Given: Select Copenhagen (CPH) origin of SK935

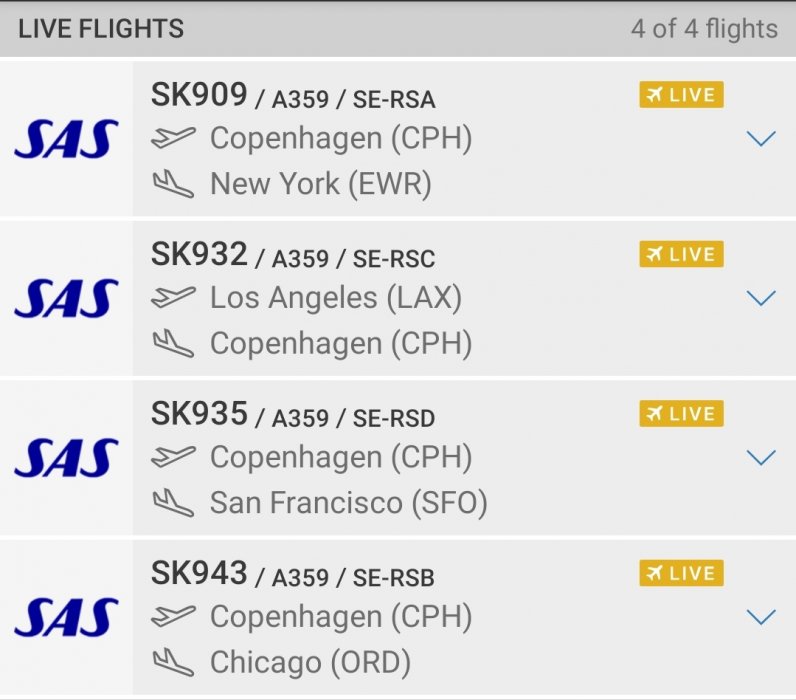Looking at the screenshot, I should click(340, 457).
